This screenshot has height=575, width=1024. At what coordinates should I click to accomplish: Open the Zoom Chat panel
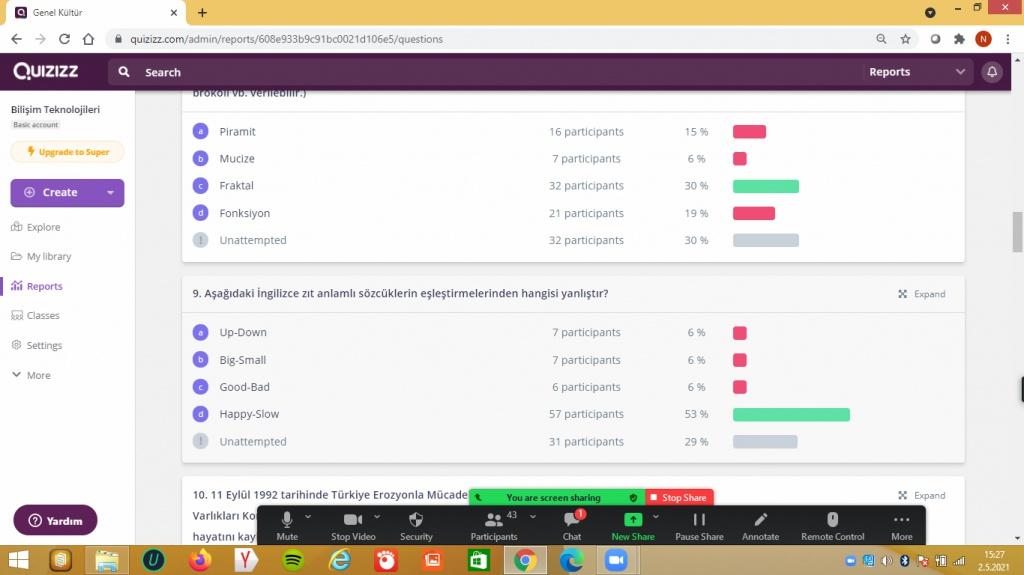[572, 520]
